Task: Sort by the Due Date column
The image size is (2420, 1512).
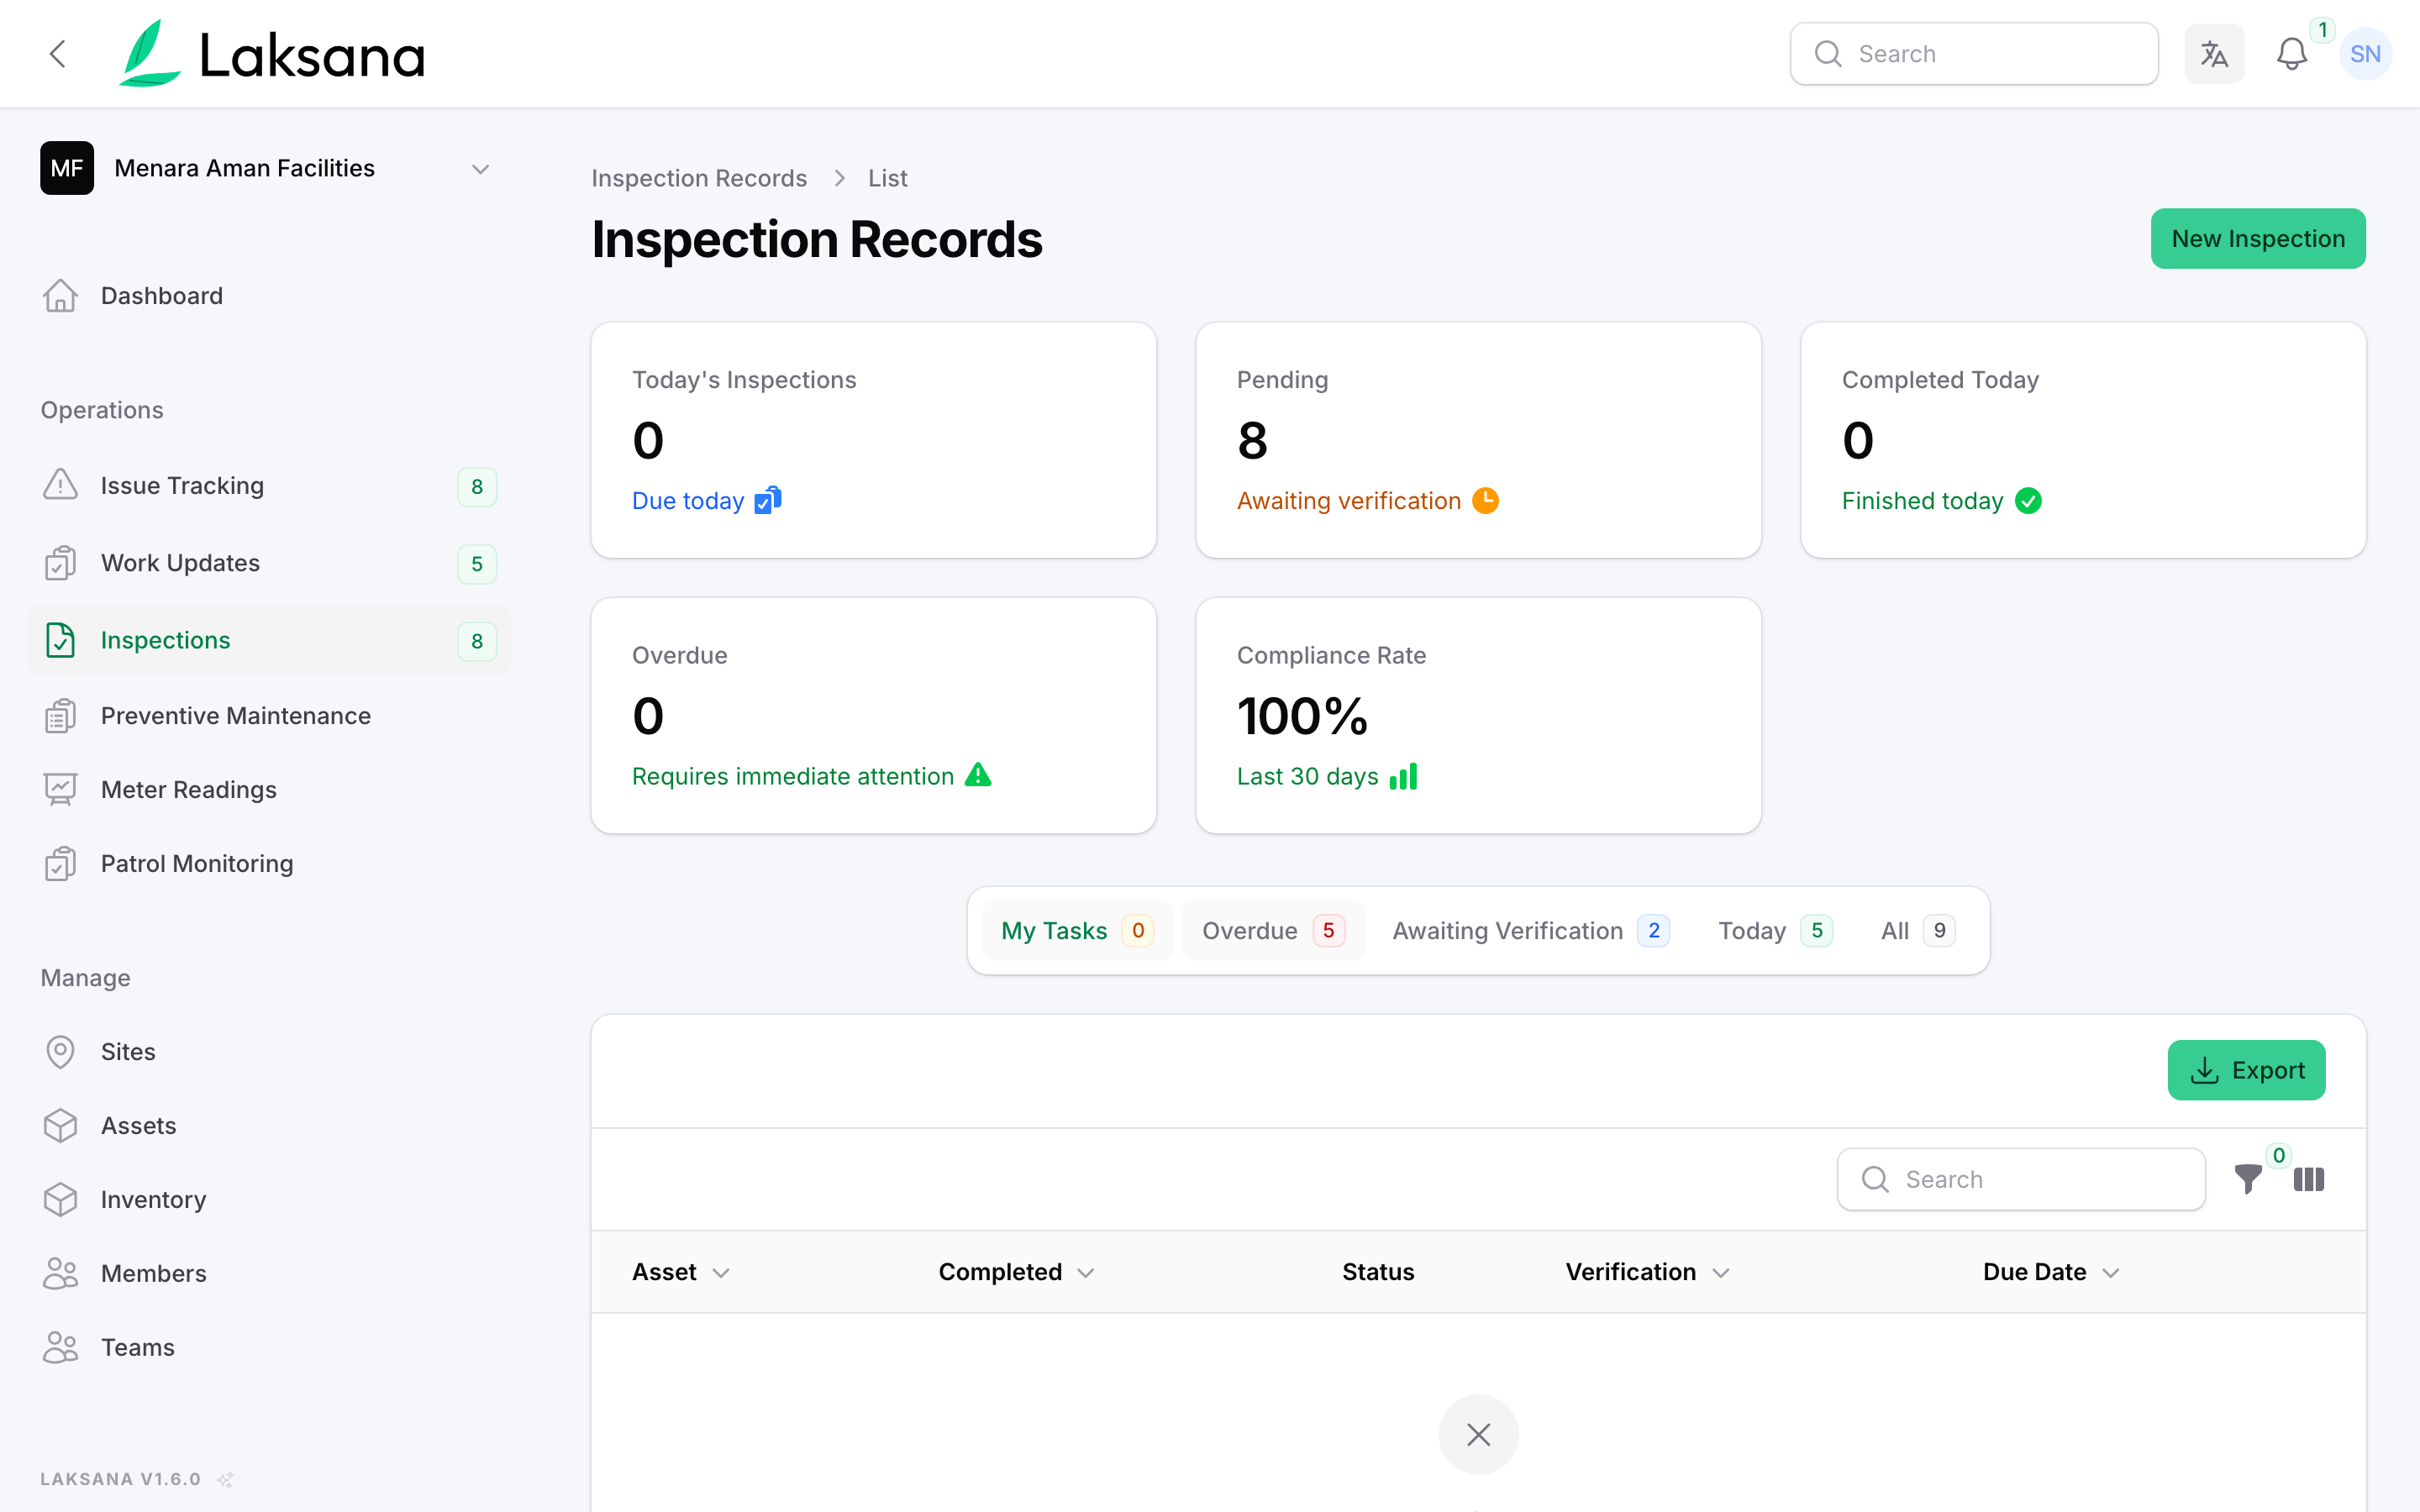Action: [2051, 1272]
